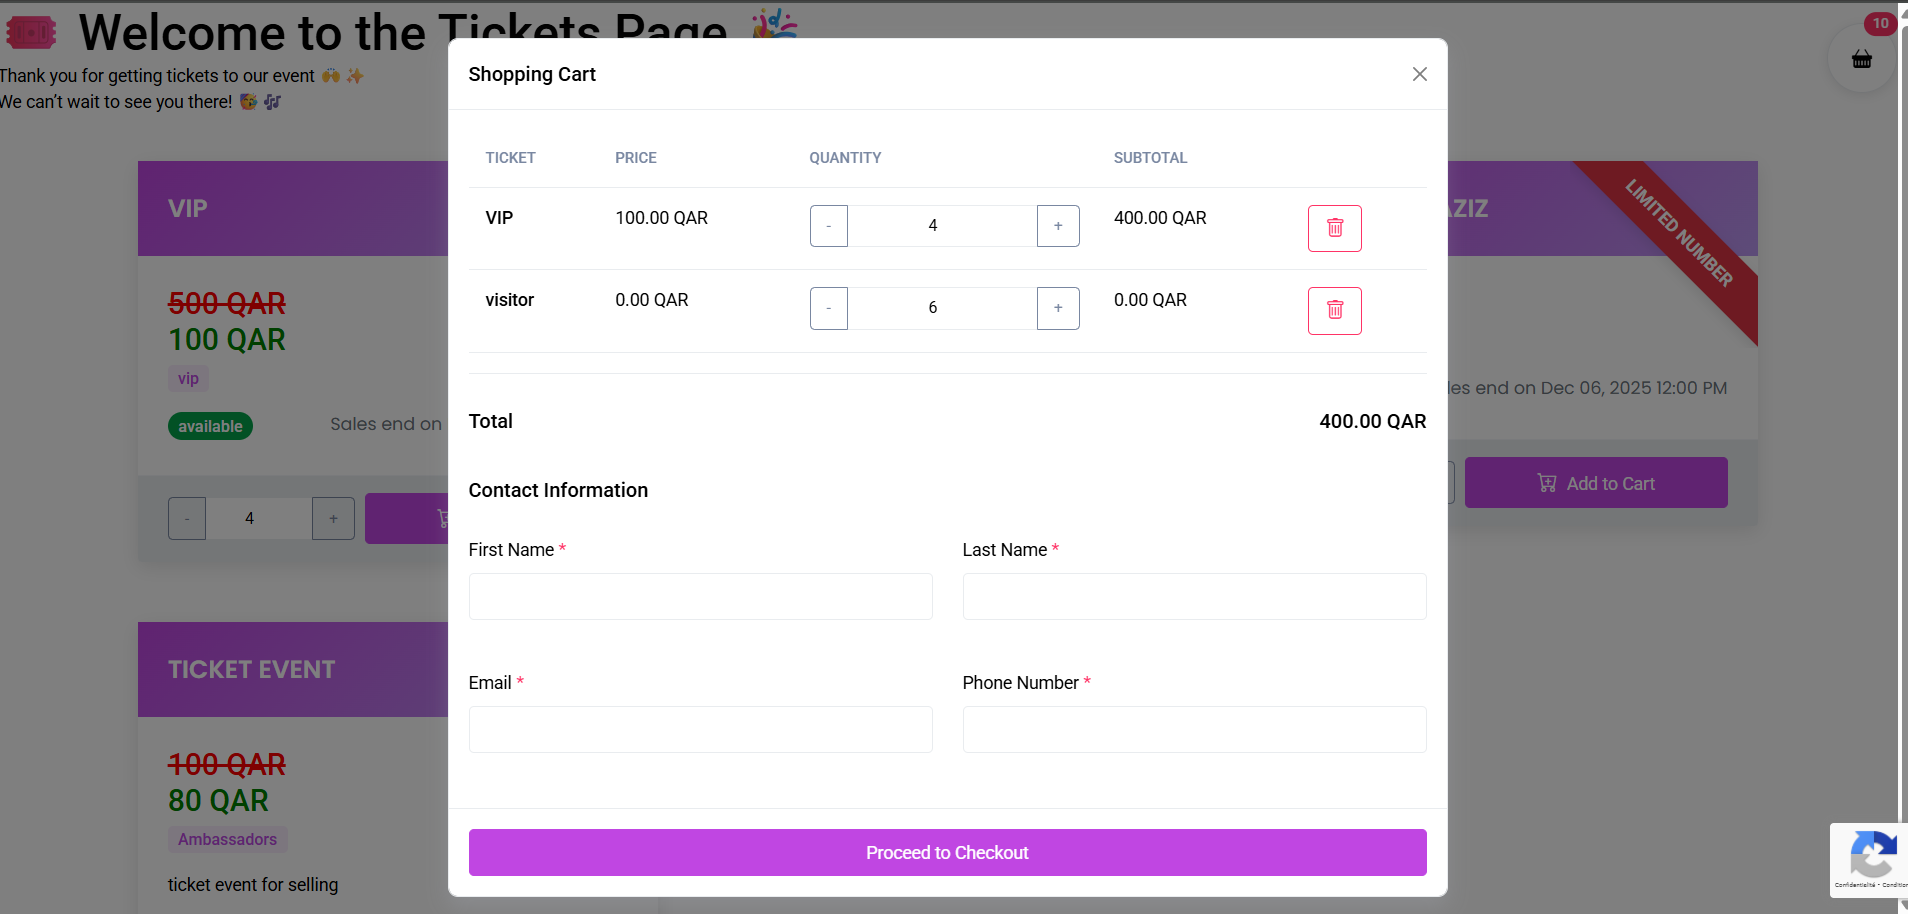Open the shopping basket icon showing 10 items

coord(1860,59)
